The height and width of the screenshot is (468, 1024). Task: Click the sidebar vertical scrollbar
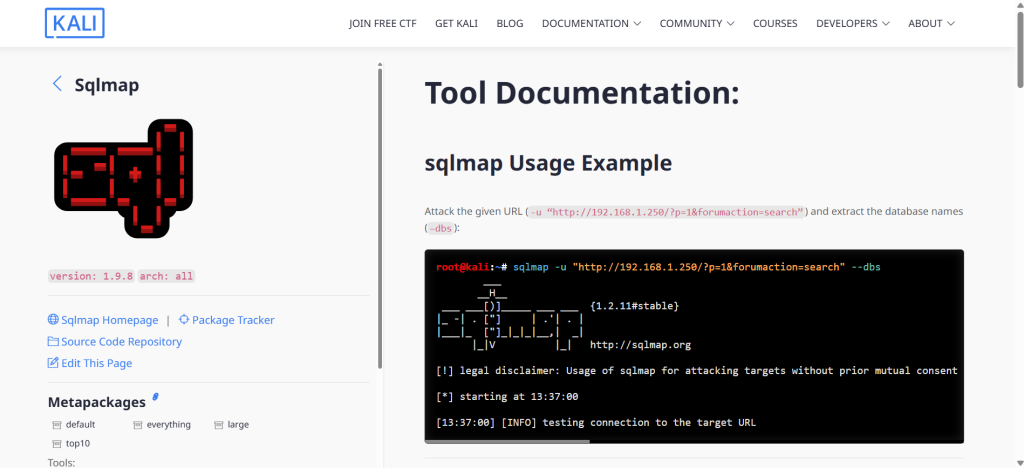point(380,200)
